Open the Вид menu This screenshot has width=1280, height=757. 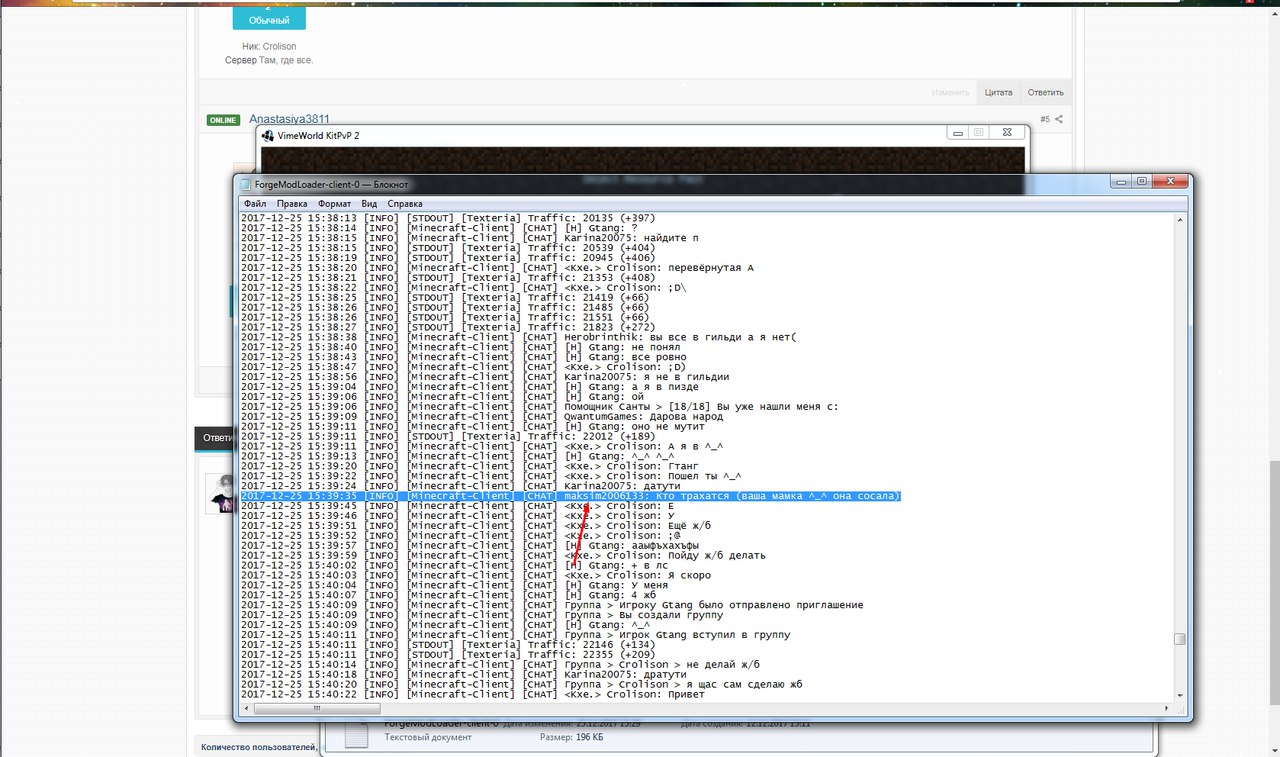coord(369,204)
